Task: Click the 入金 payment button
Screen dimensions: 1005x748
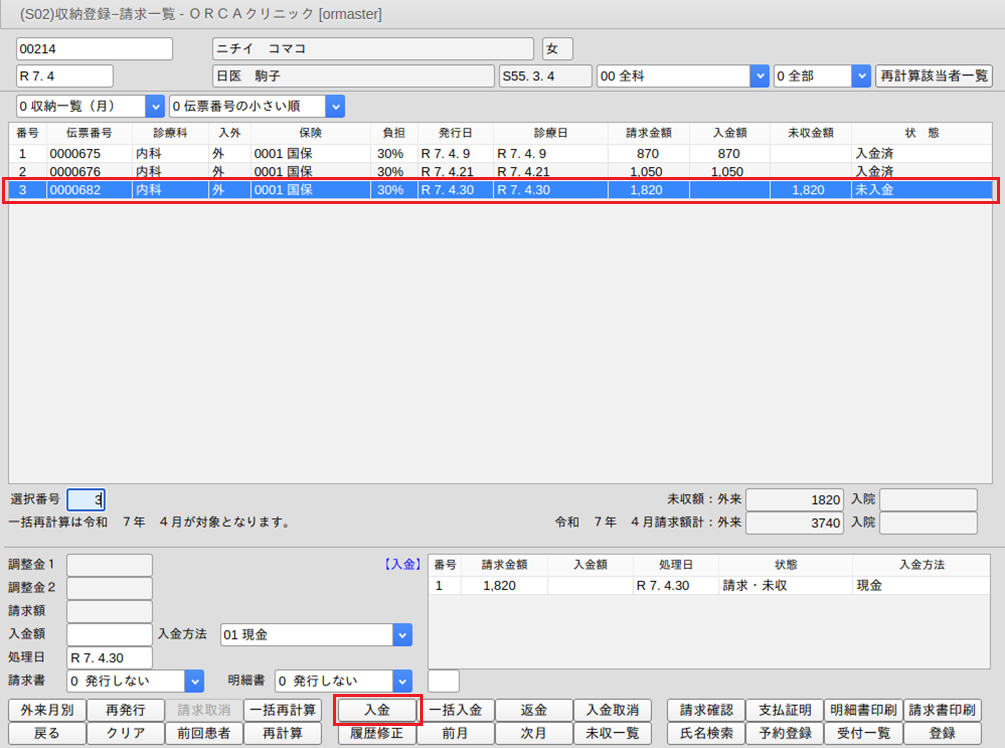Action: (377, 710)
